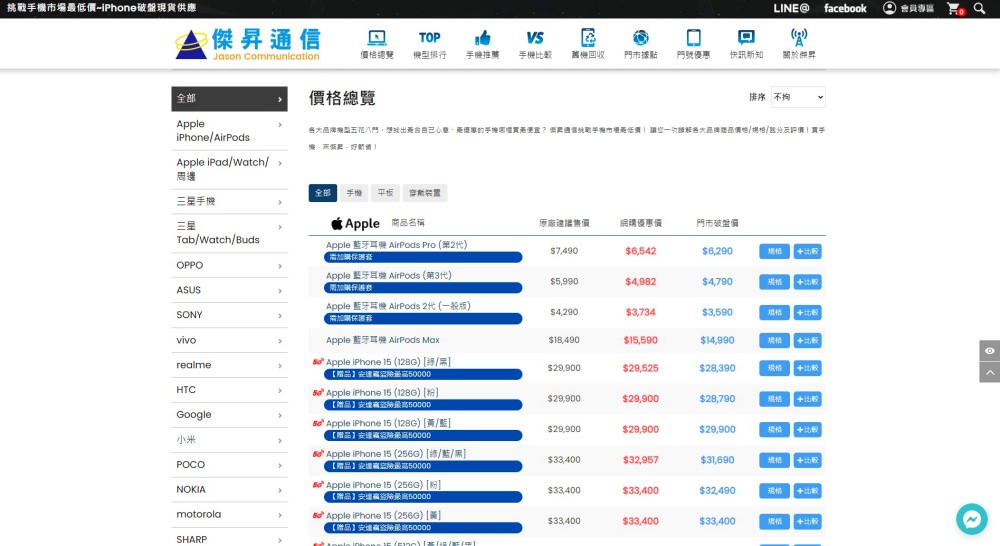Viewport: 1000px width, 546px height.
Task: Click the 贈品 badge under iPhone 15 (256G) [粉]
Action: pos(423,497)
